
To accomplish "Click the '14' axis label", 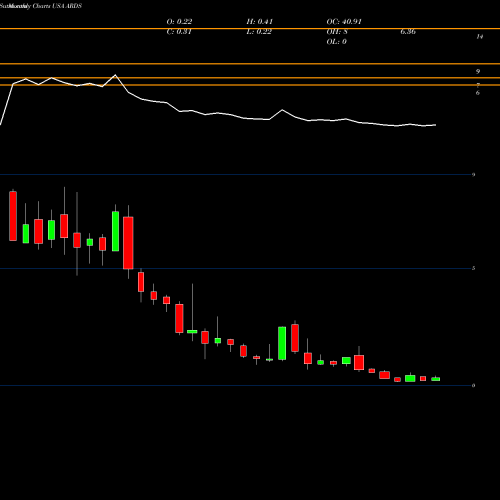I will coord(480,37).
